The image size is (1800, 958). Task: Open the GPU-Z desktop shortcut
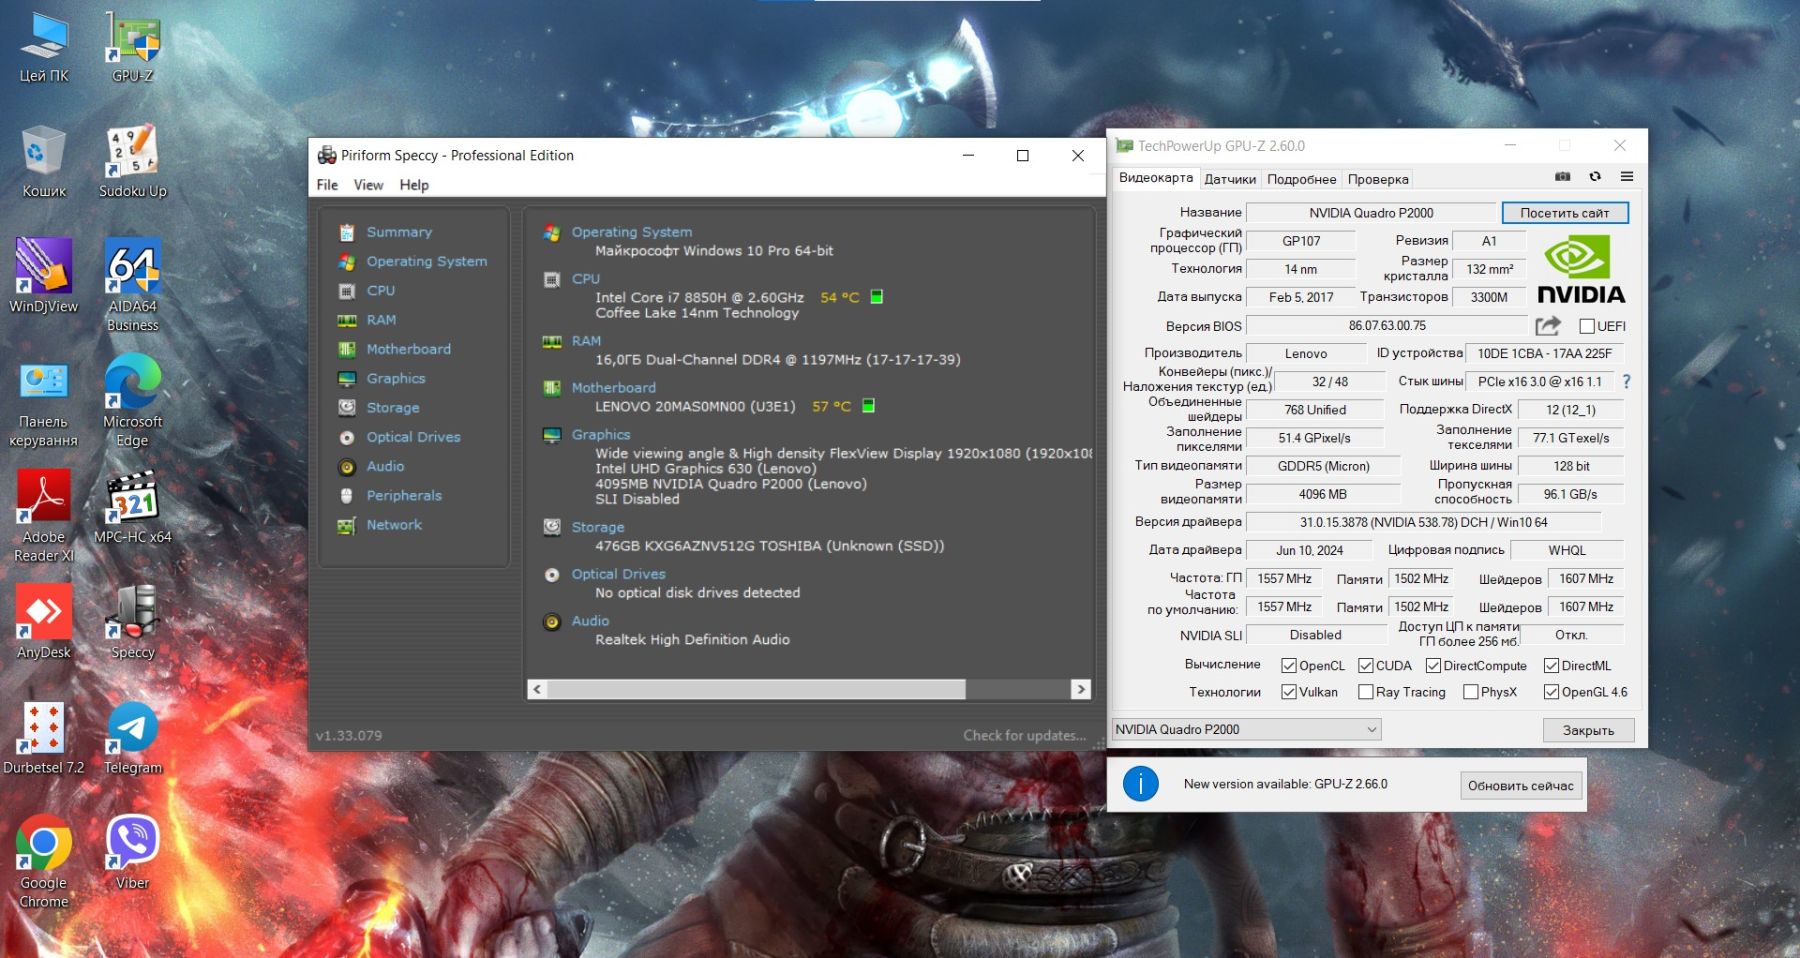(x=133, y=46)
